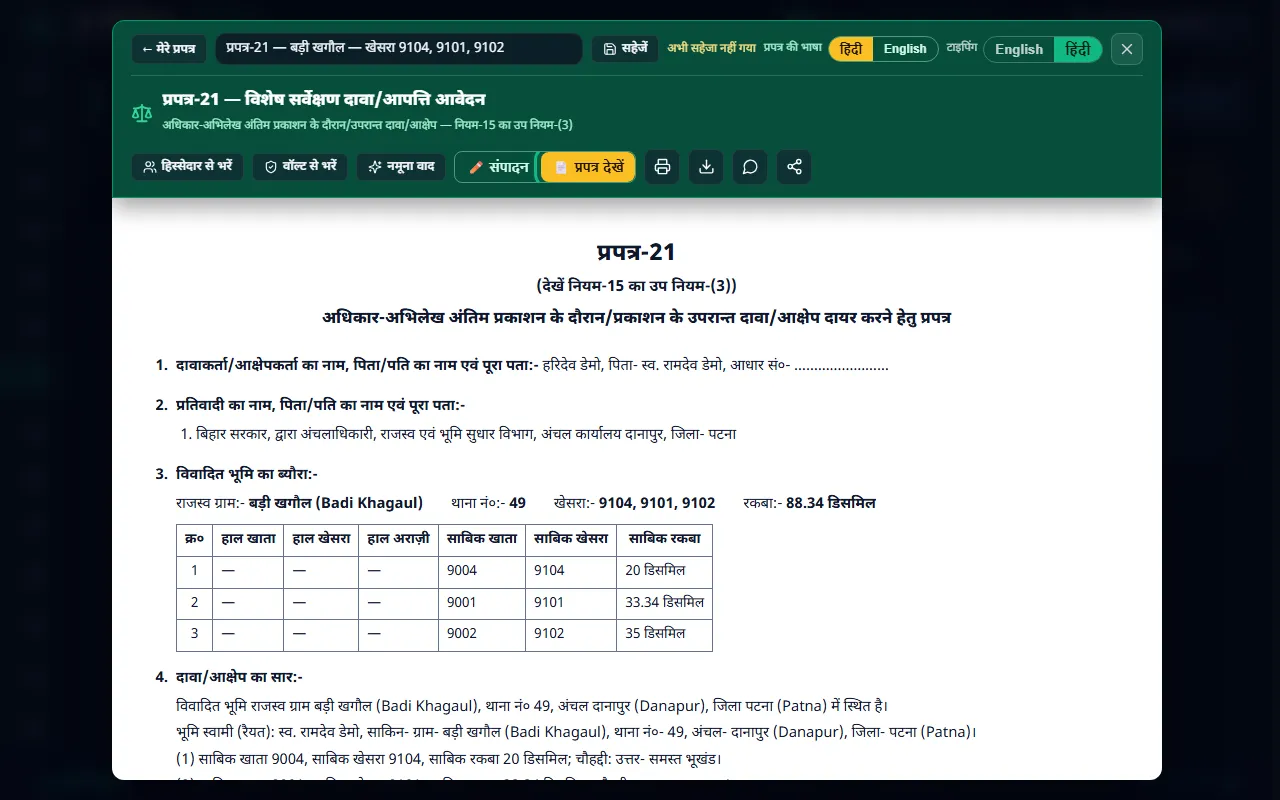
Task: Click the बड़ी खगौल (Badi Khagaul) village name
Action: click(x=336, y=503)
